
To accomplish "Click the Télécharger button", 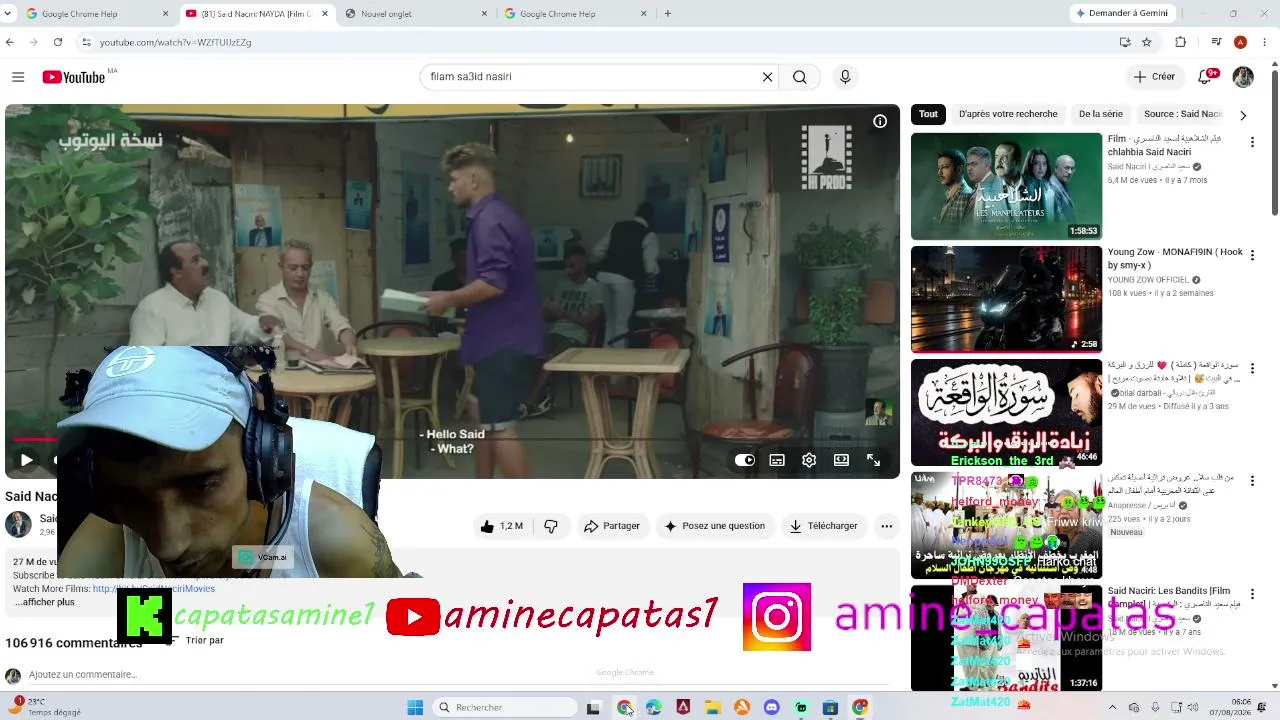I will click(x=824, y=526).
